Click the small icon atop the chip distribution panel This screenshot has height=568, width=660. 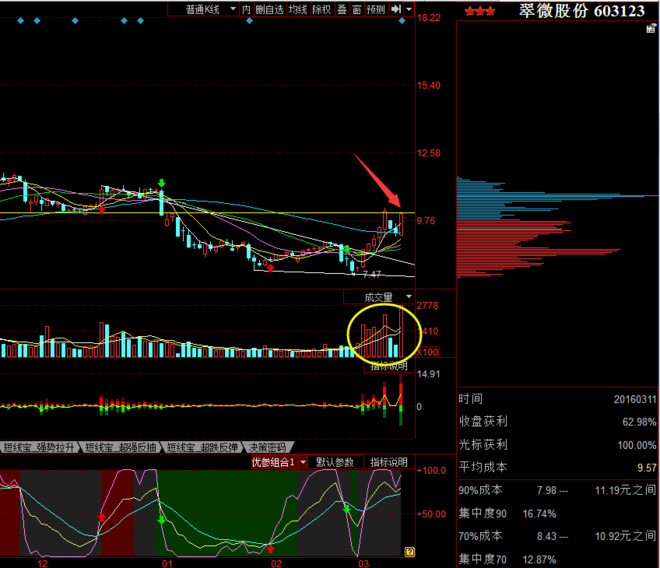(651, 28)
